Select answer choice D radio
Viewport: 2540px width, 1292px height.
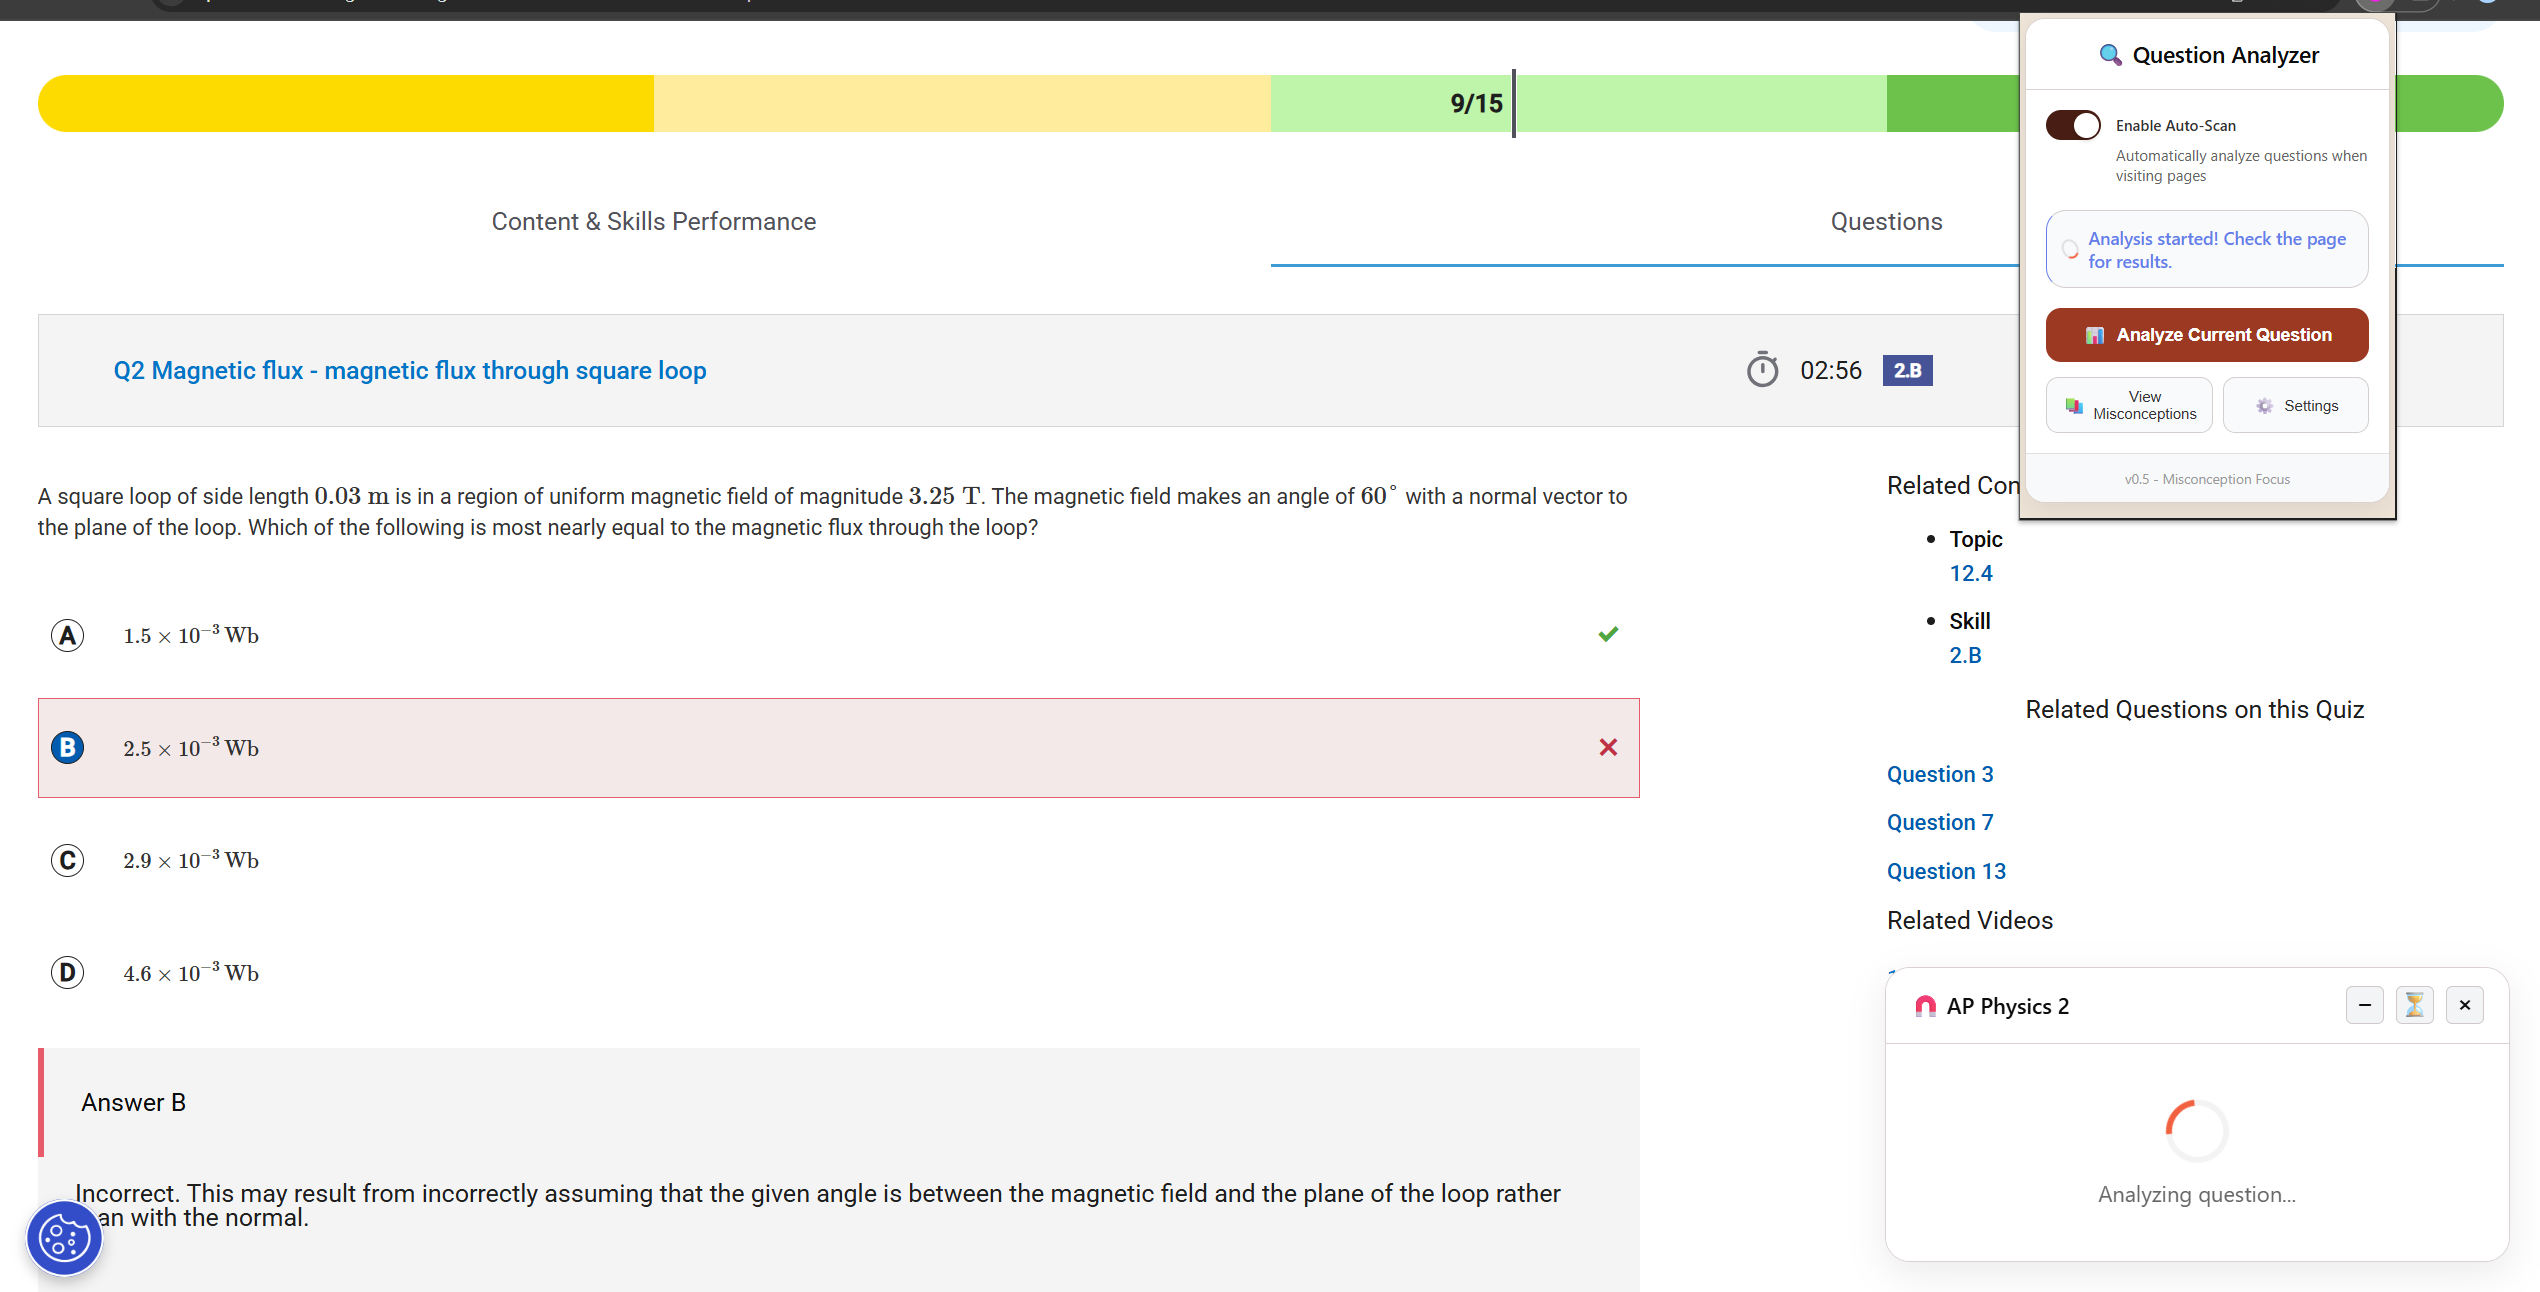click(x=68, y=972)
